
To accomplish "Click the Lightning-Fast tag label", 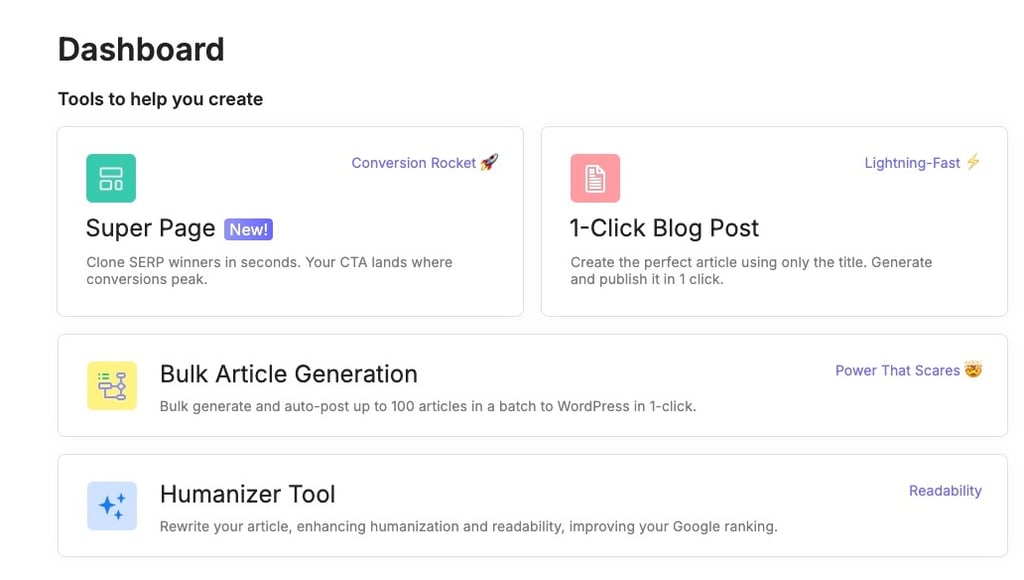I will 912,163.
